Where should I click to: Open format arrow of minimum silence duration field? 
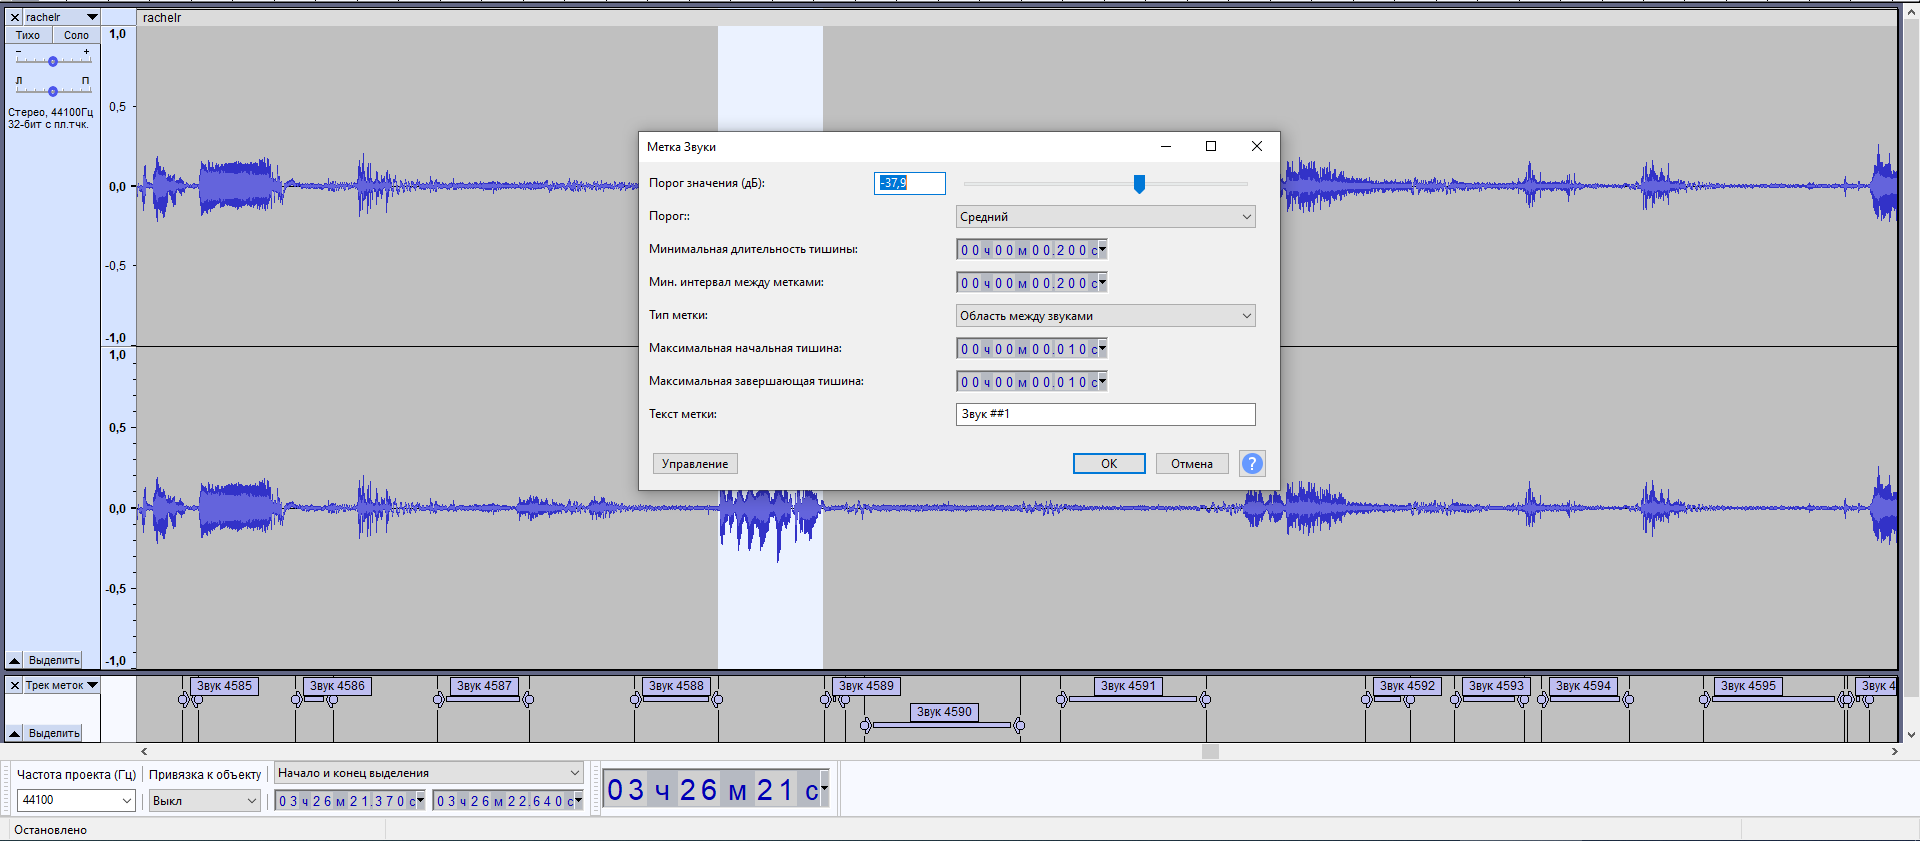1103,250
